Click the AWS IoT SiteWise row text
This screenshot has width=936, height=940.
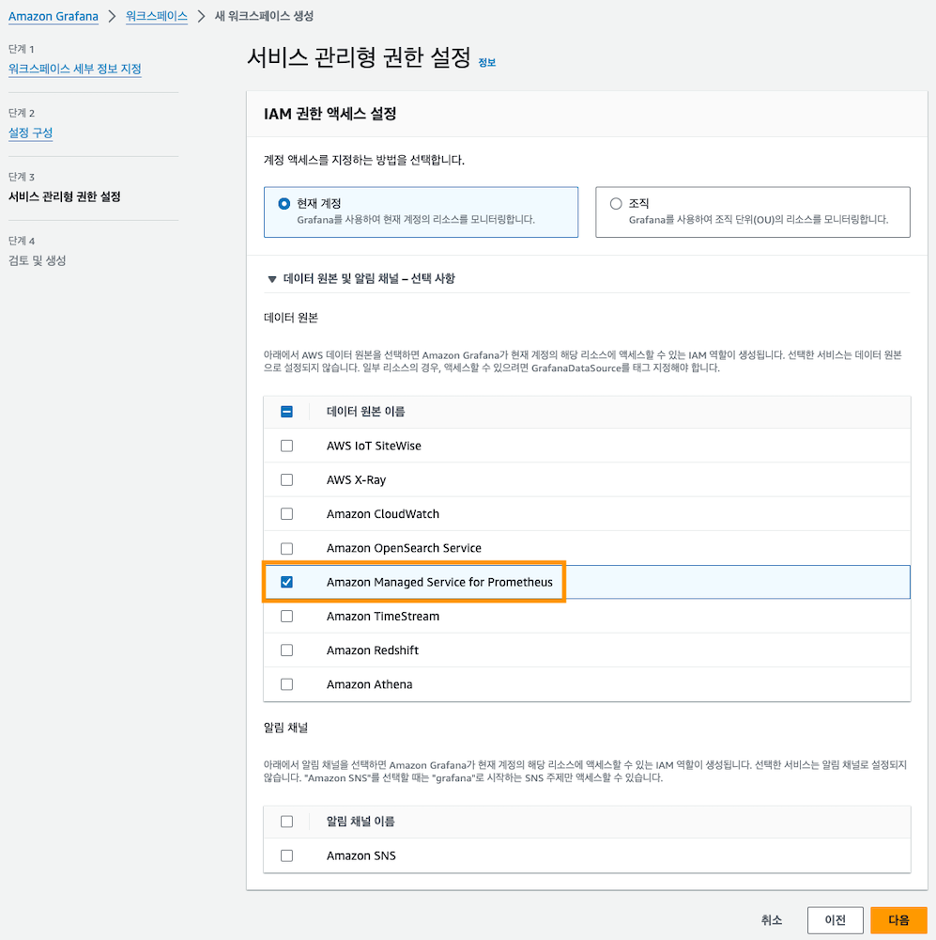pyautogui.click(x=374, y=446)
